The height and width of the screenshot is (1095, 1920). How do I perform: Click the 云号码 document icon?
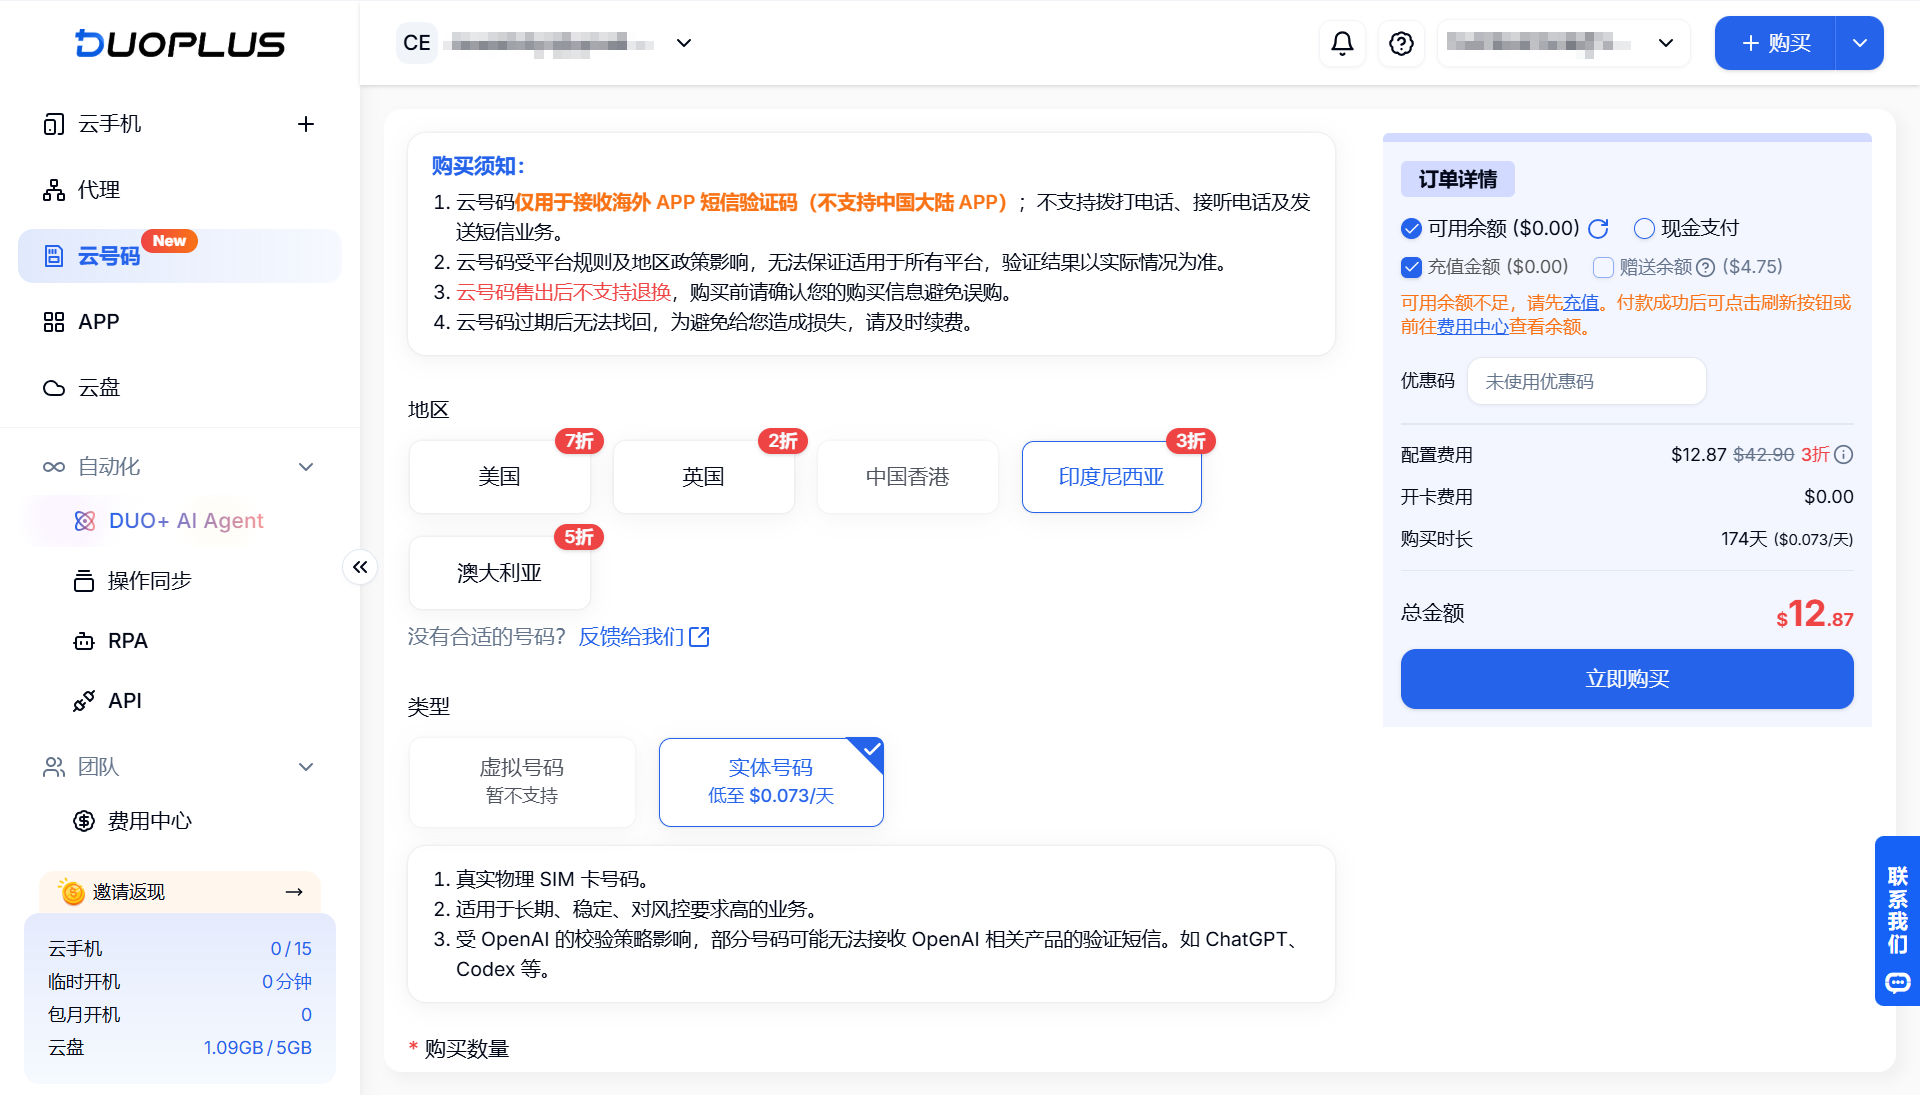tap(54, 256)
